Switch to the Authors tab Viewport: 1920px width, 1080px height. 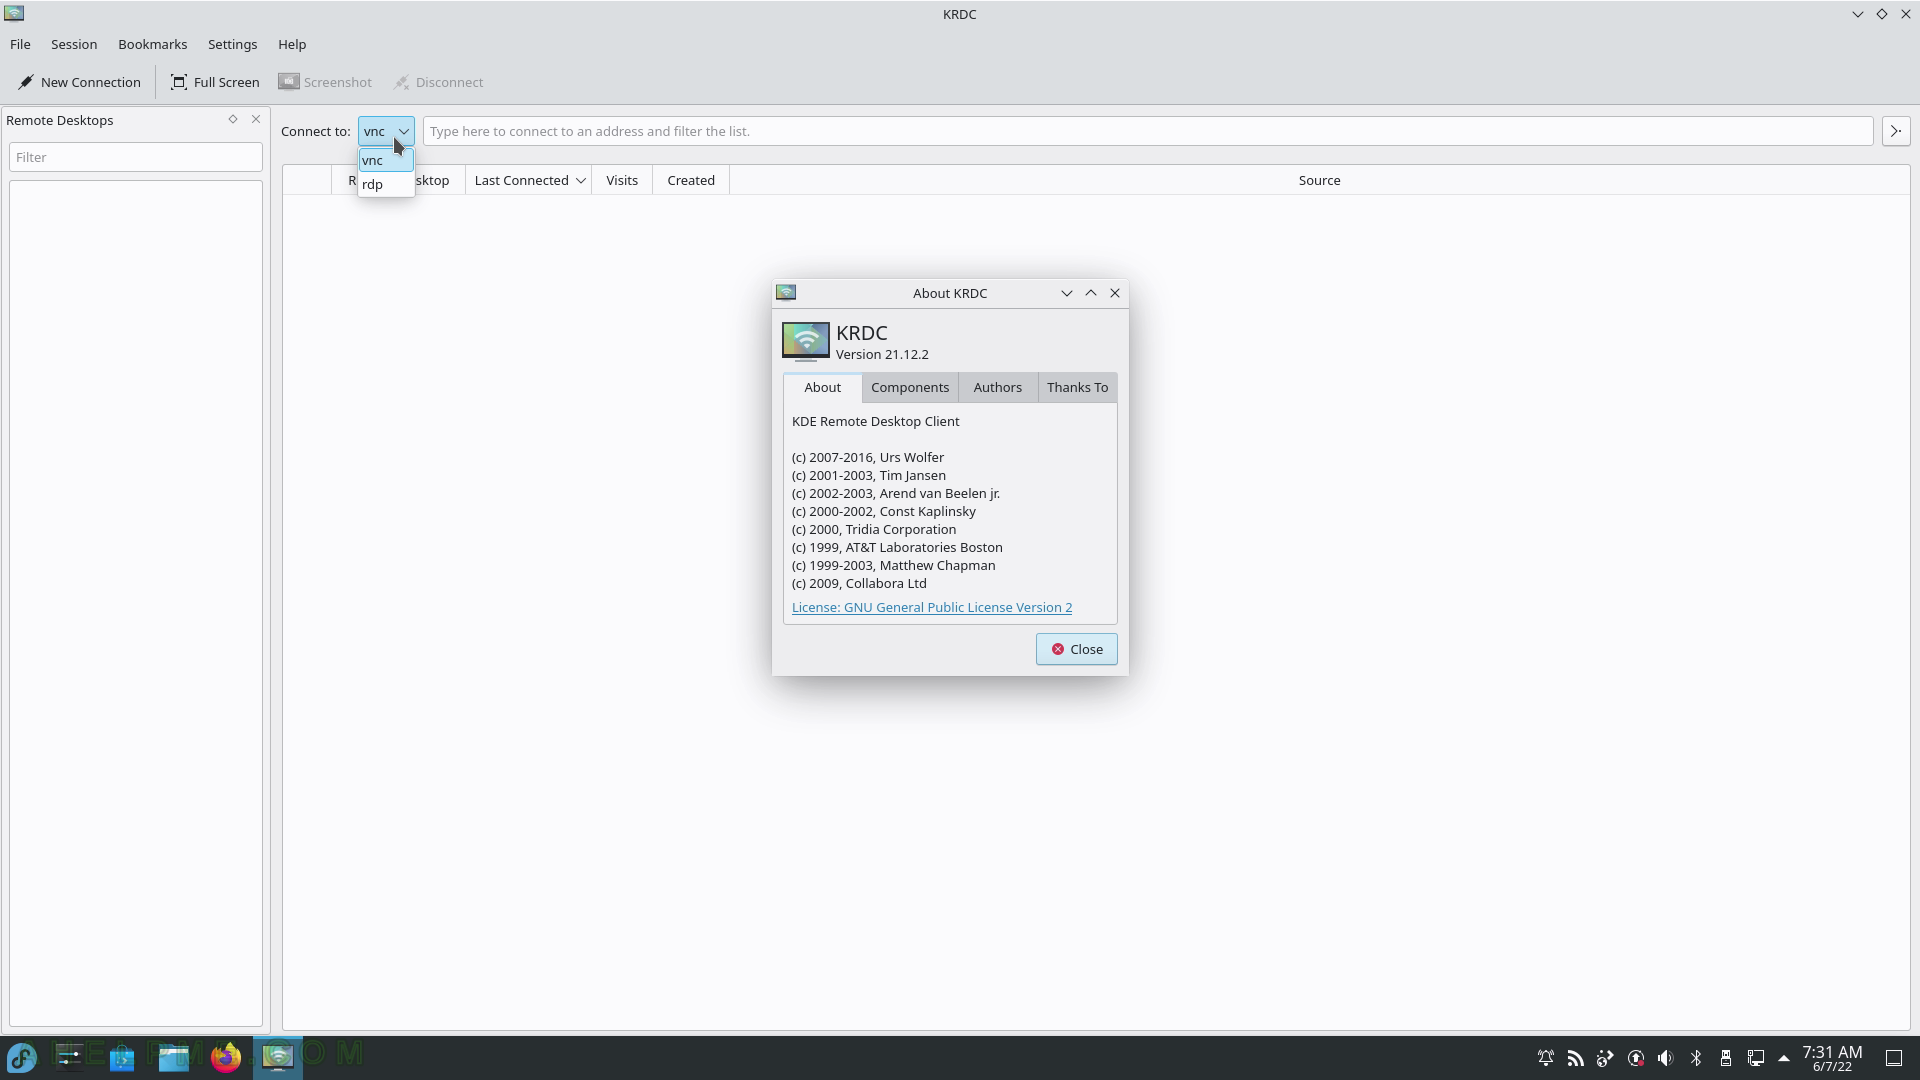click(x=998, y=387)
